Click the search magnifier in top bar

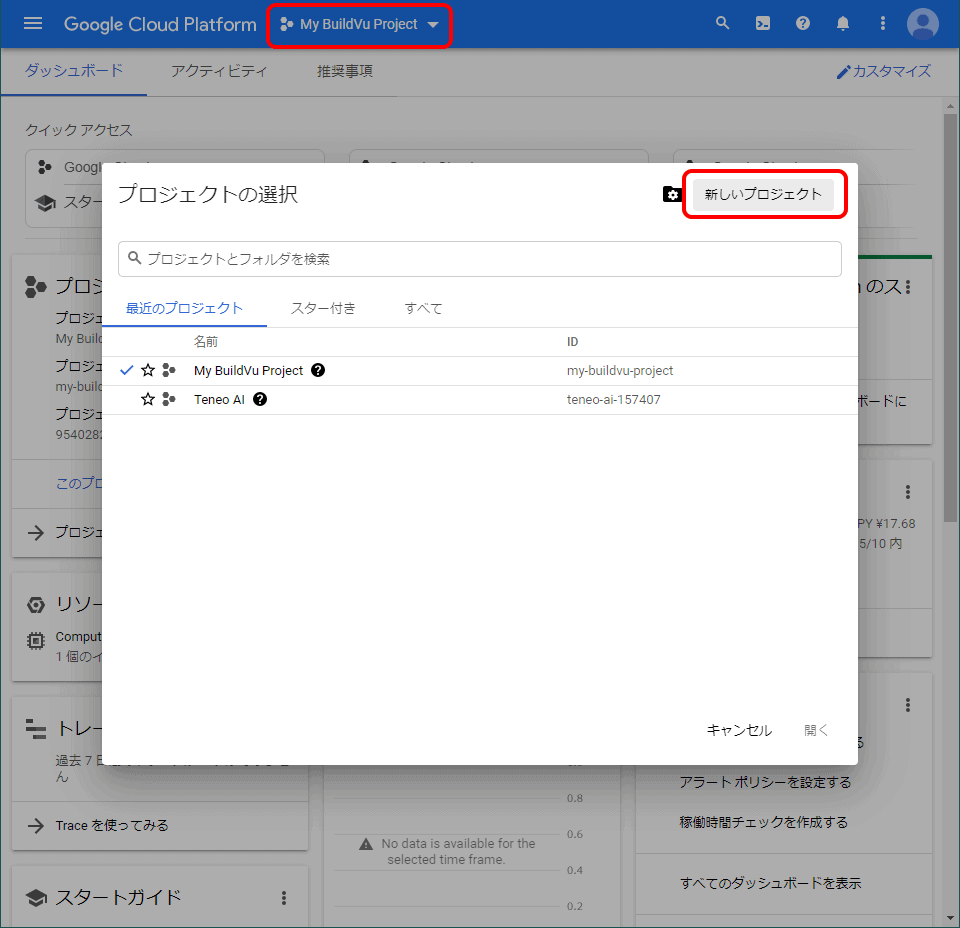point(722,23)
